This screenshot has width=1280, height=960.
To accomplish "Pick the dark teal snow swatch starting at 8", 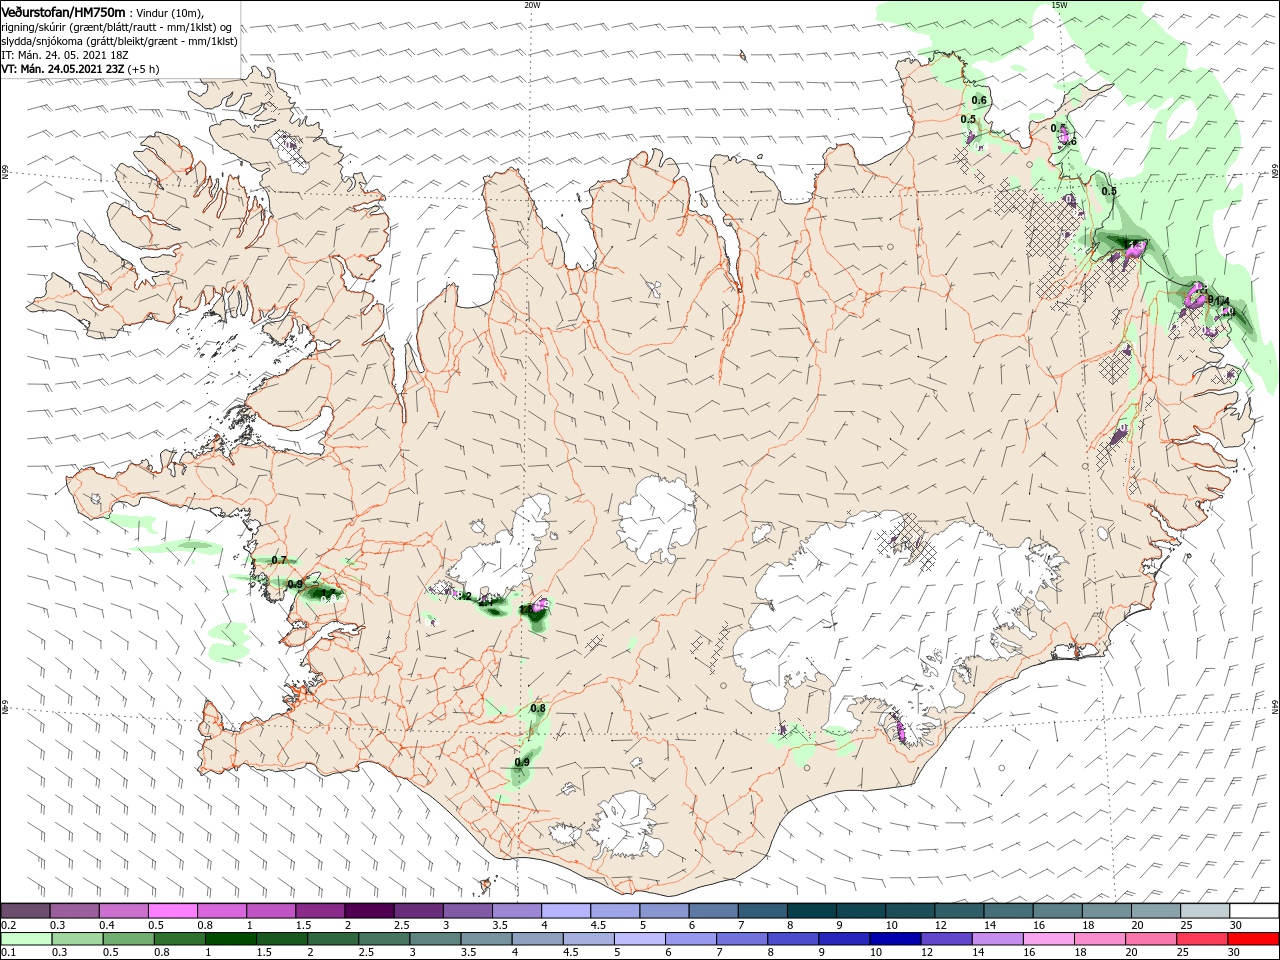I will [x=811, y=911].
